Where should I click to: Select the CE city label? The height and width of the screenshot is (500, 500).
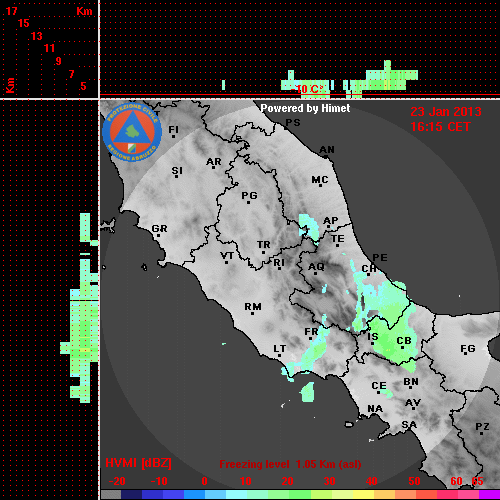click(379, 386)
